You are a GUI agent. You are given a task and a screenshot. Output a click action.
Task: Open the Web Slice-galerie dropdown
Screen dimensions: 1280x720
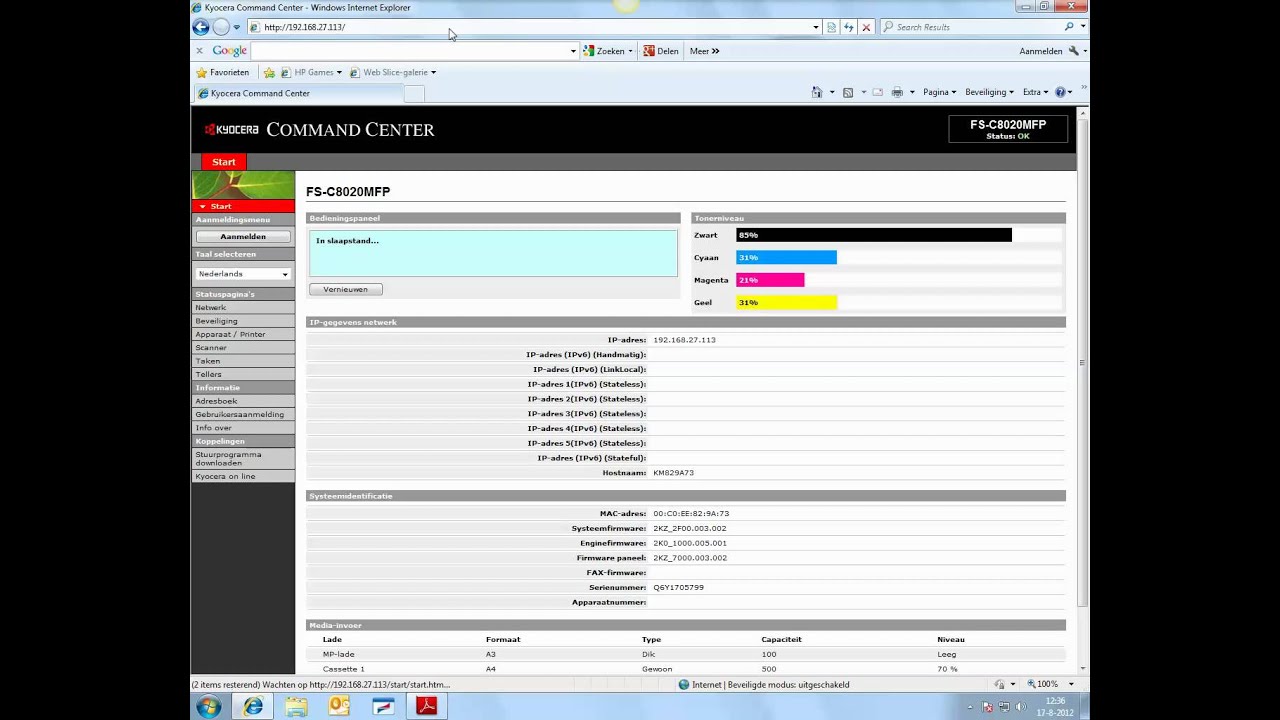(x=392, y=72)
